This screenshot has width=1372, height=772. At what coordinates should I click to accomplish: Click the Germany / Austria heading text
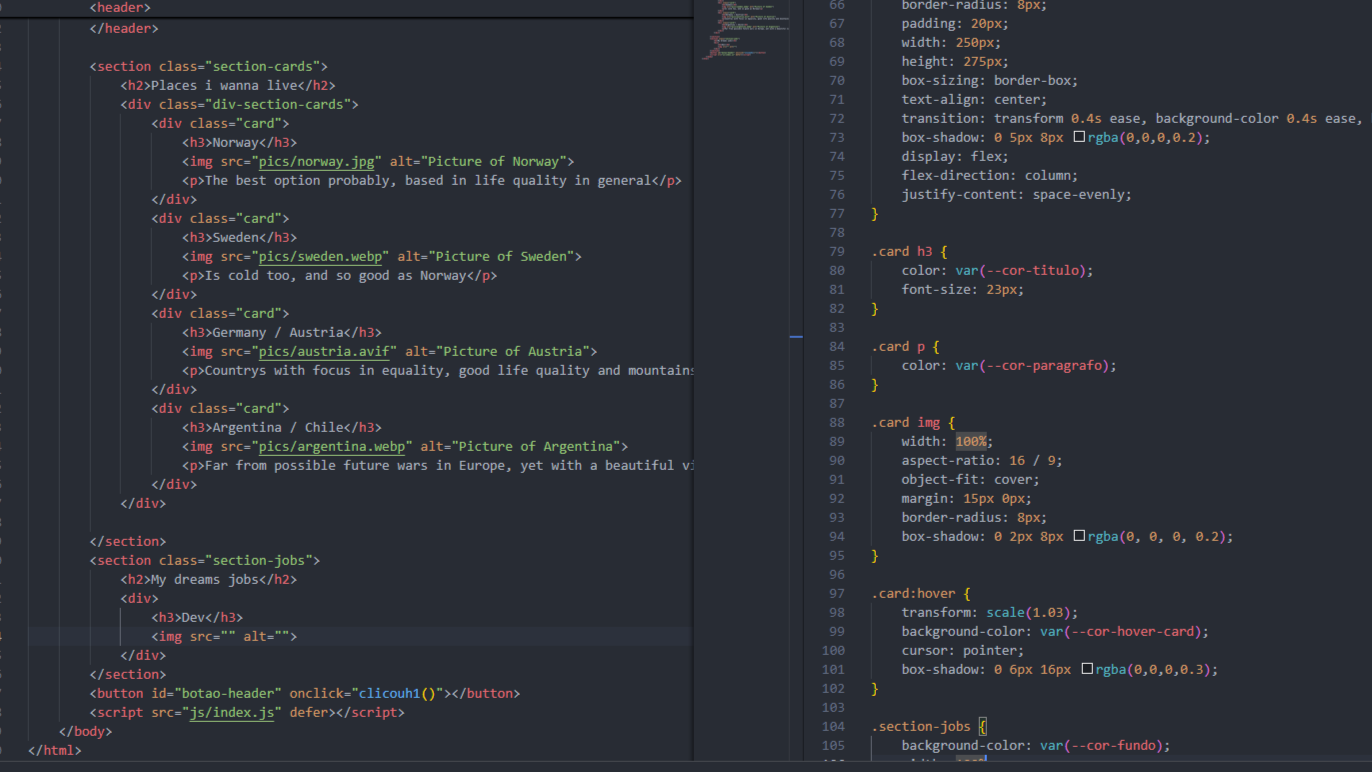coord(278,332)
